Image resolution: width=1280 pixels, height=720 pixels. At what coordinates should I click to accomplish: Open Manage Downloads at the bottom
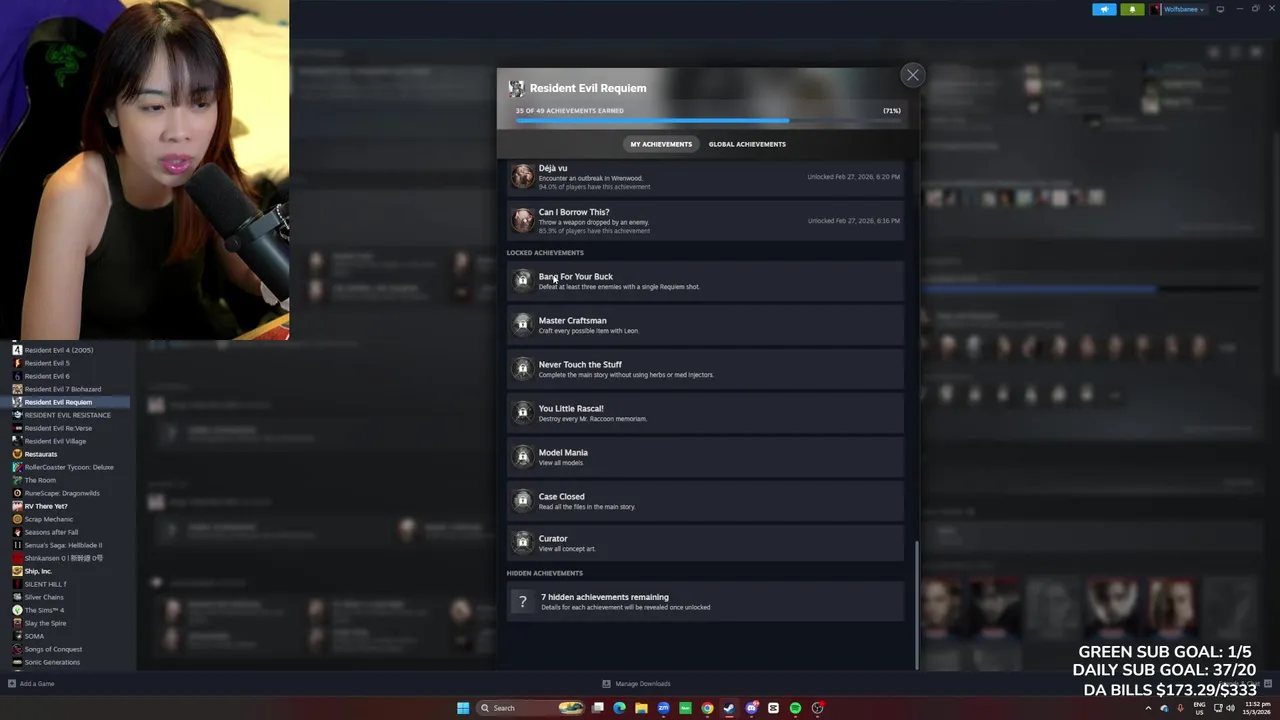pyautogui.click(x=637, y=684)
